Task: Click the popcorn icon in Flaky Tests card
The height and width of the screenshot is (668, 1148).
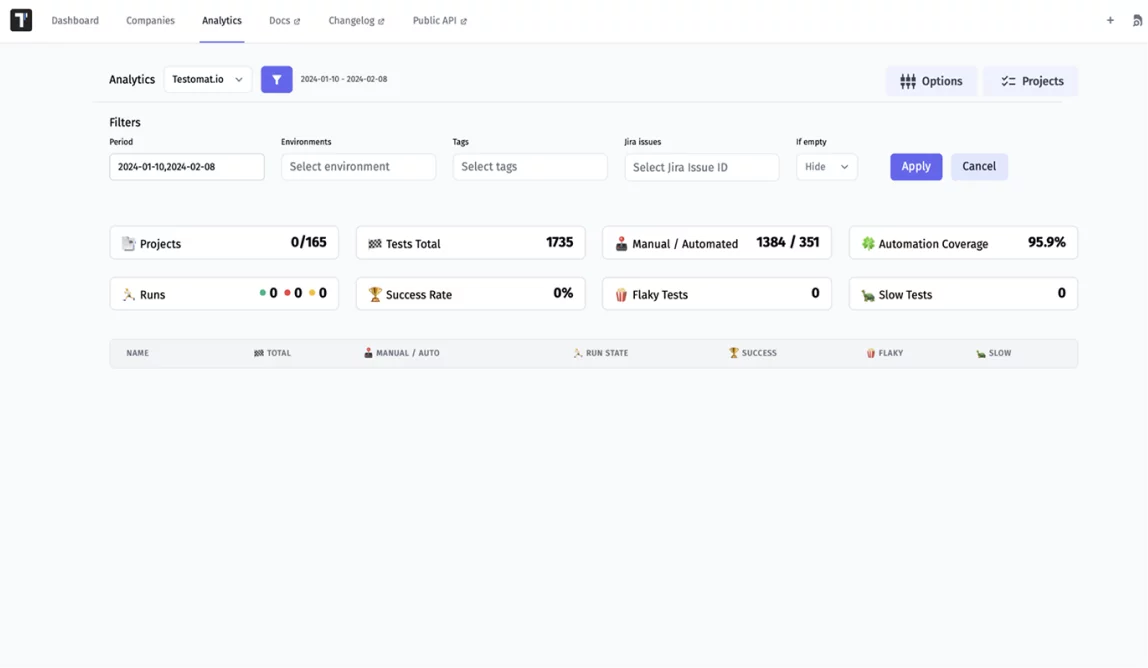Action: 621,295
